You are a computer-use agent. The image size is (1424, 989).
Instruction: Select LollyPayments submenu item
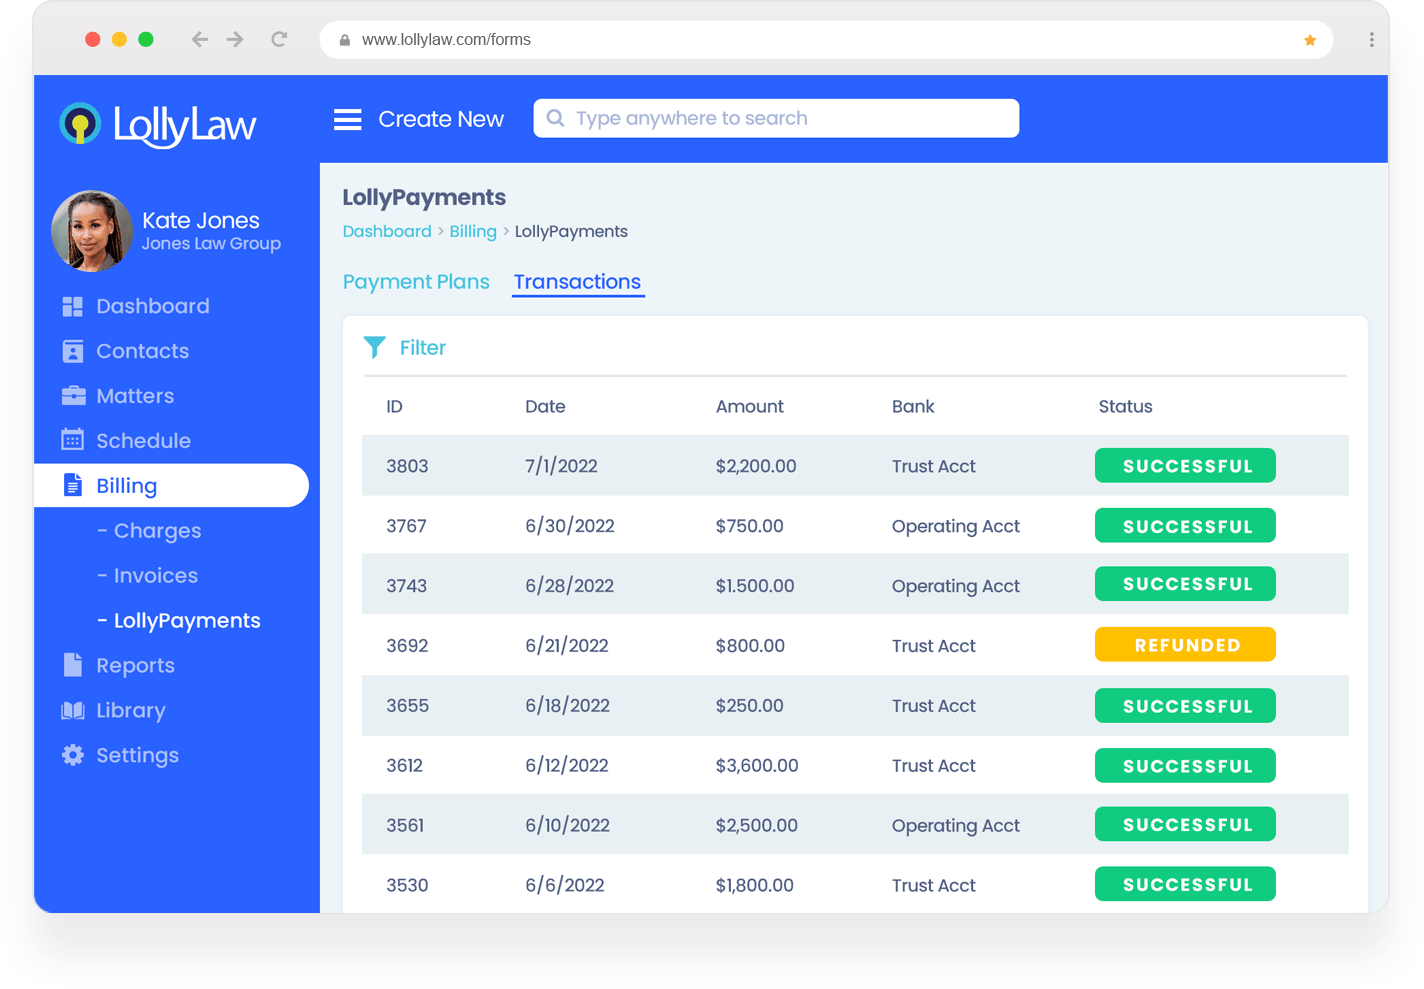pos(179,621)
